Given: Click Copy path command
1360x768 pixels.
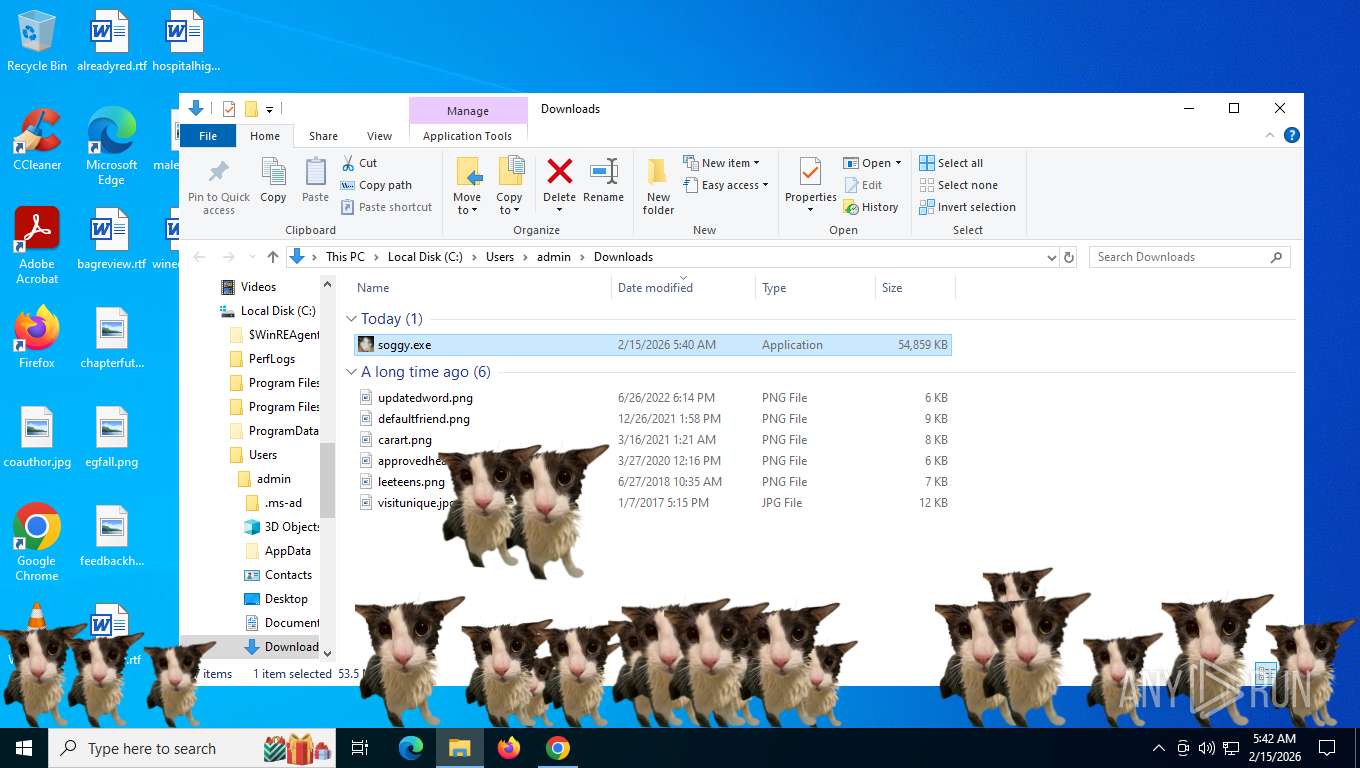Looking at the screenshot, I should 376,185.
